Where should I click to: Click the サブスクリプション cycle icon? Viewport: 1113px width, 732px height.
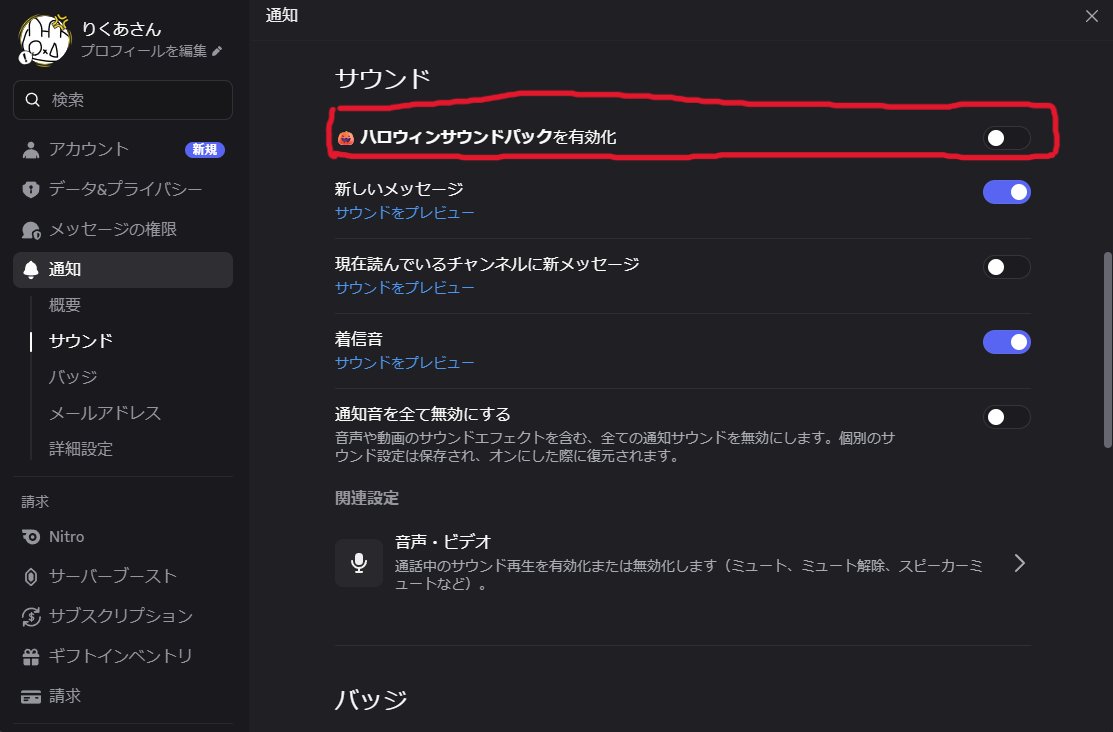(x=31, y=616)
